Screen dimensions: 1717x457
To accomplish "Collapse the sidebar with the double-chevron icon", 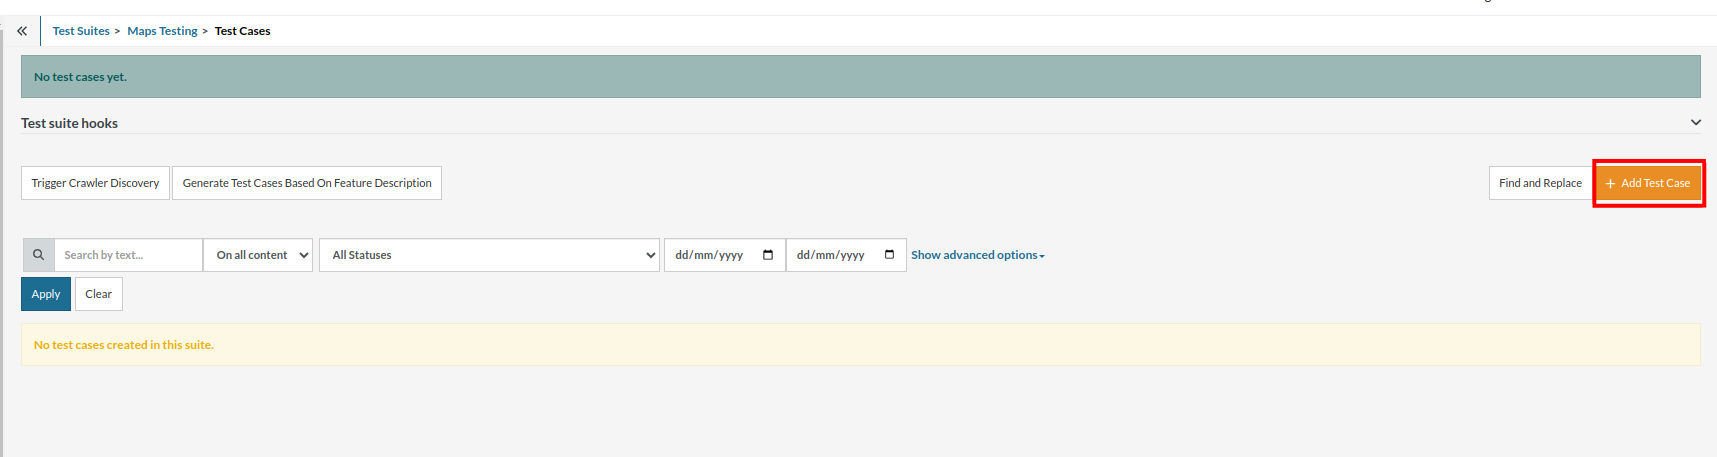I will (x=21, y=31).
